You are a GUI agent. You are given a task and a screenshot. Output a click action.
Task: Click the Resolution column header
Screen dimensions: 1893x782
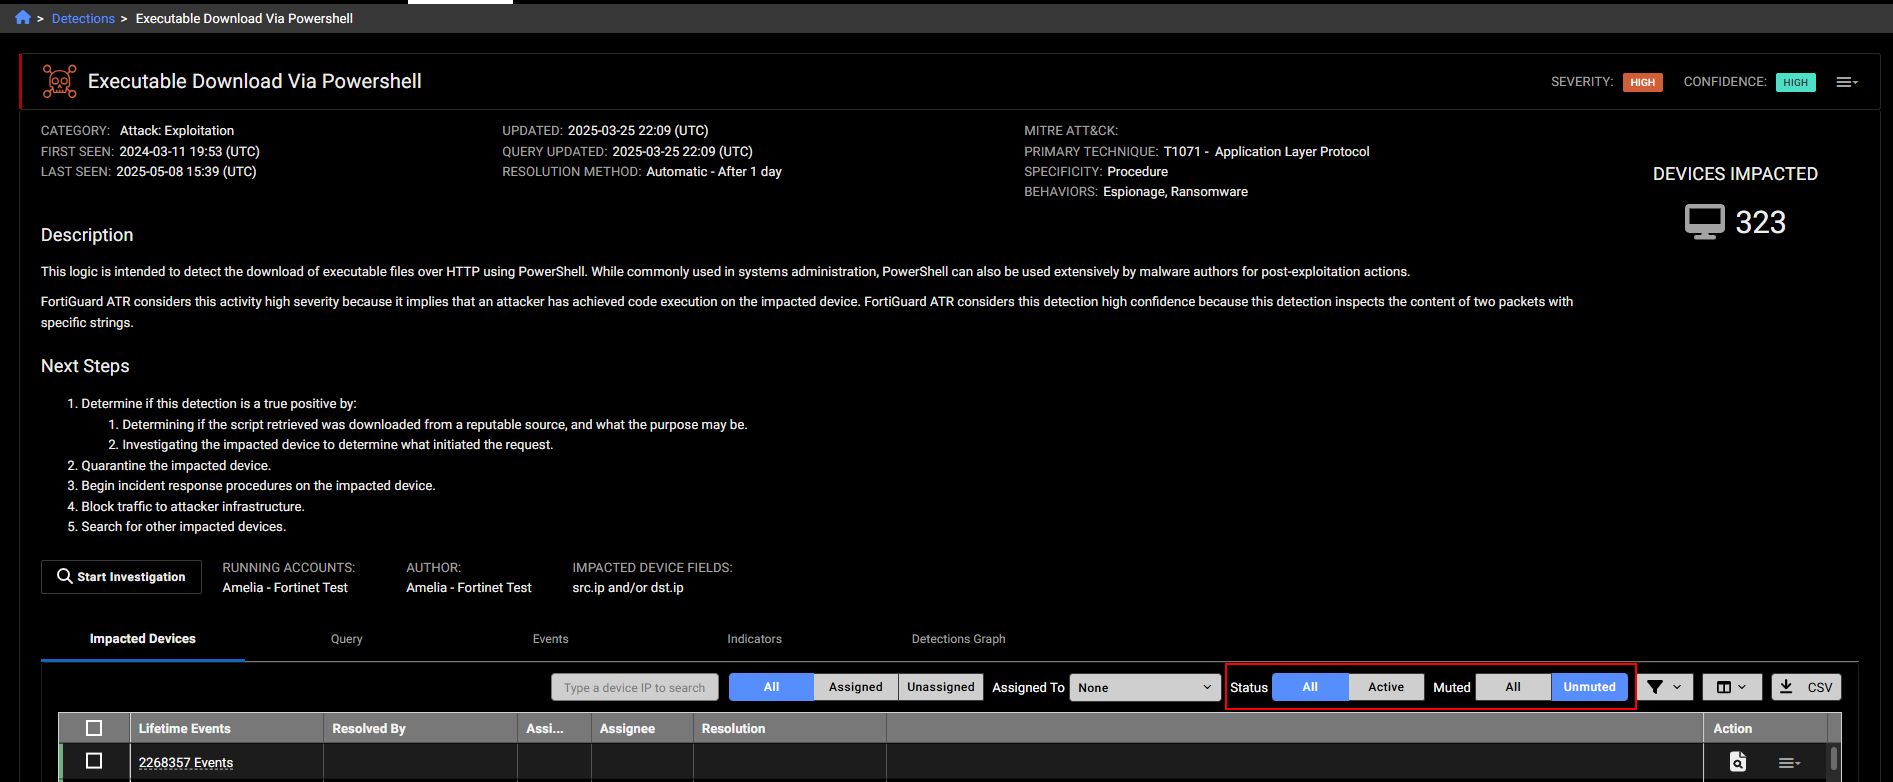[790, 728]
